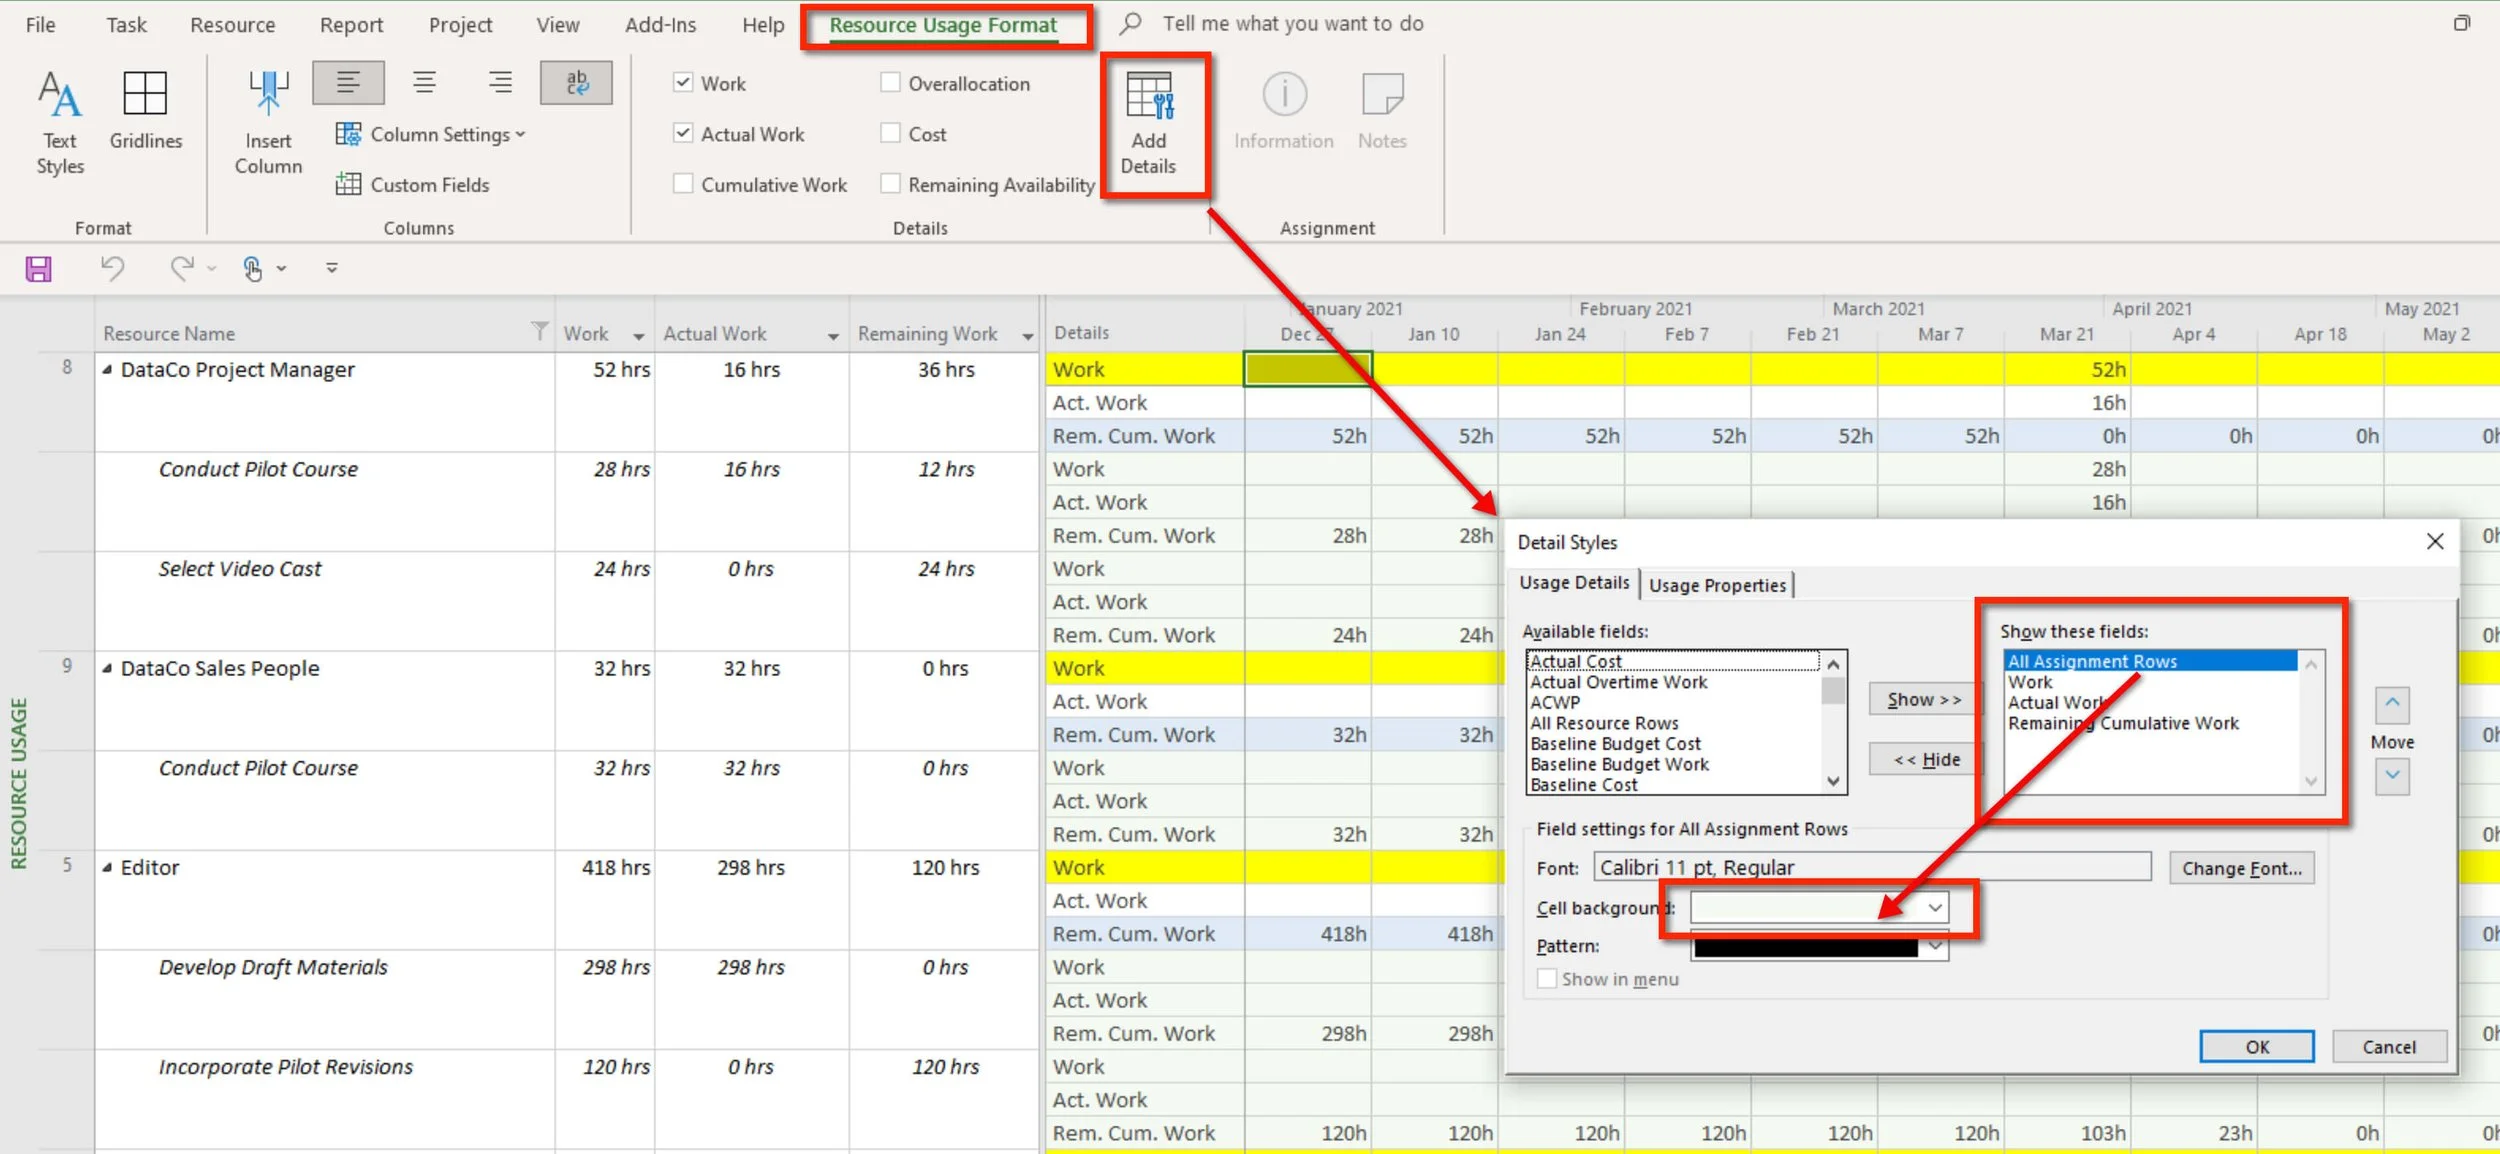Enable Cumulative Work checkbox
The height and width of the screenshot is (1154, 2500).
[x=683, y=183]
